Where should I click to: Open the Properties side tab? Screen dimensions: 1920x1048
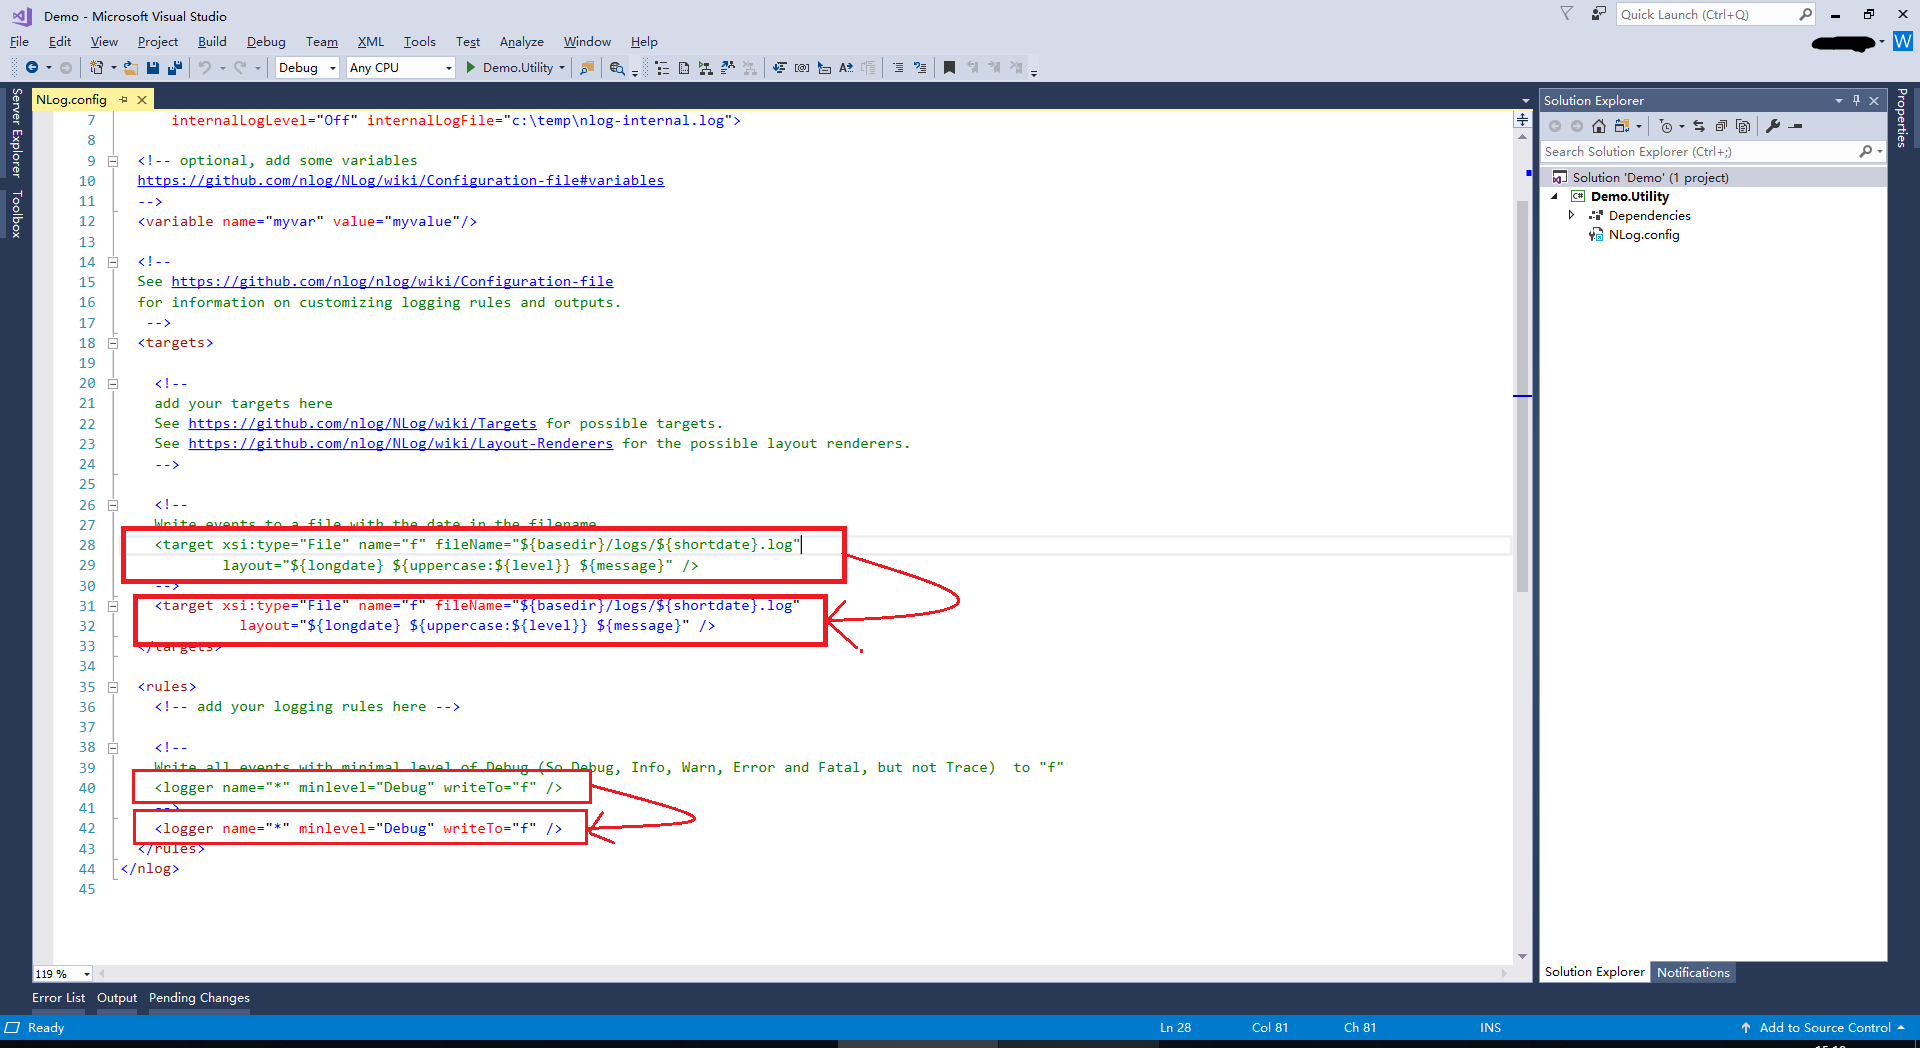pos(1902,117)
